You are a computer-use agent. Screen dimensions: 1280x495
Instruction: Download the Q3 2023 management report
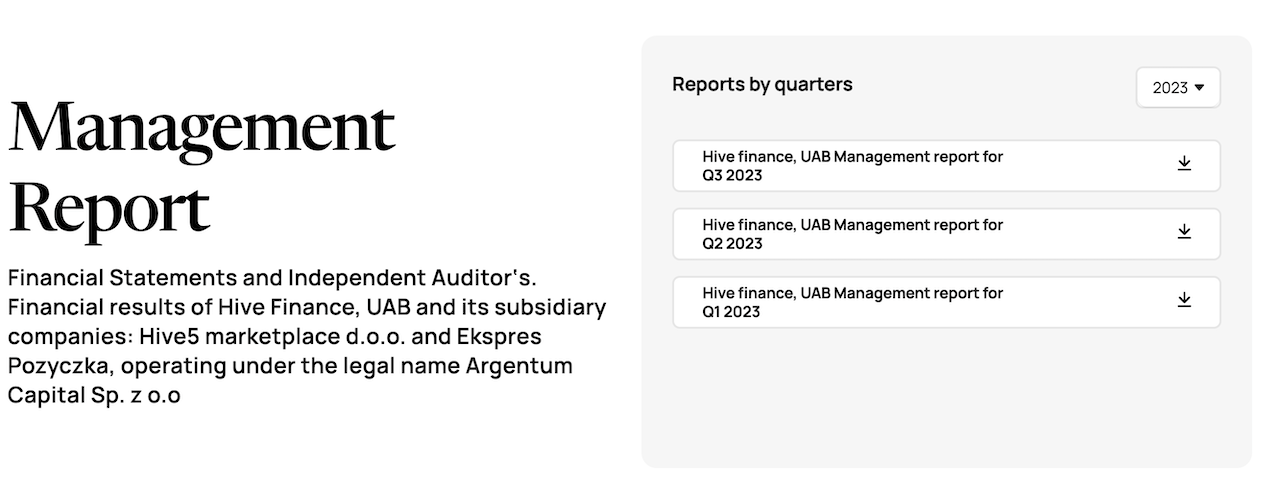(x=1184, y=164)
